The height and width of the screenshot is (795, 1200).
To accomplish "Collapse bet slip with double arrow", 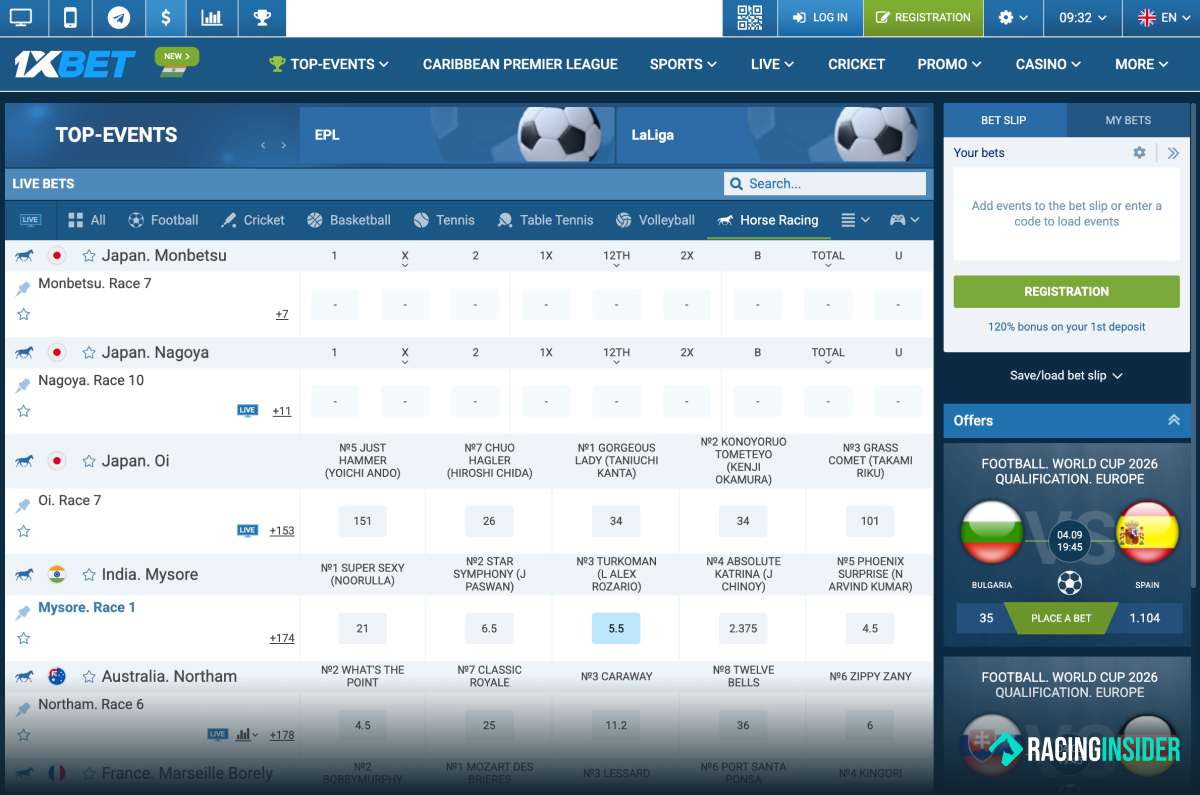I will click(x=1173, y=153).
